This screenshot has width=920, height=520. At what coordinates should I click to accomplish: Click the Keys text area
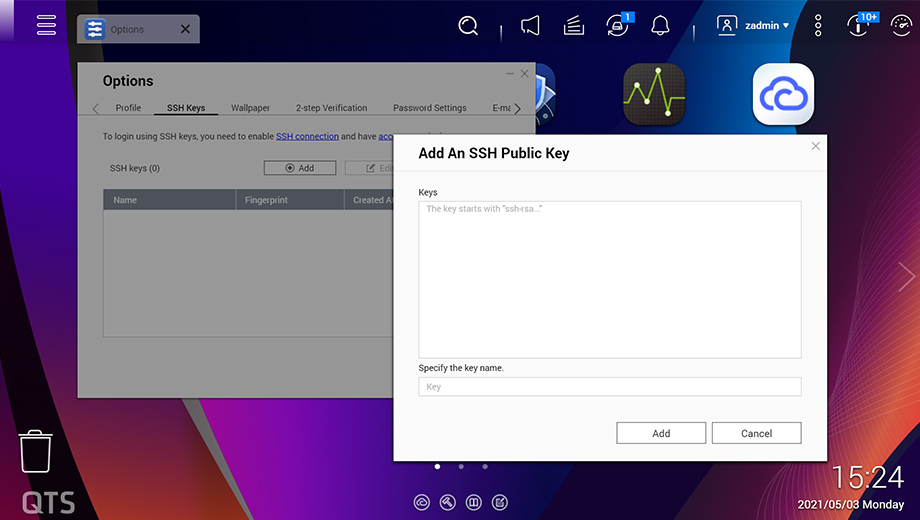tap(609, 280)
